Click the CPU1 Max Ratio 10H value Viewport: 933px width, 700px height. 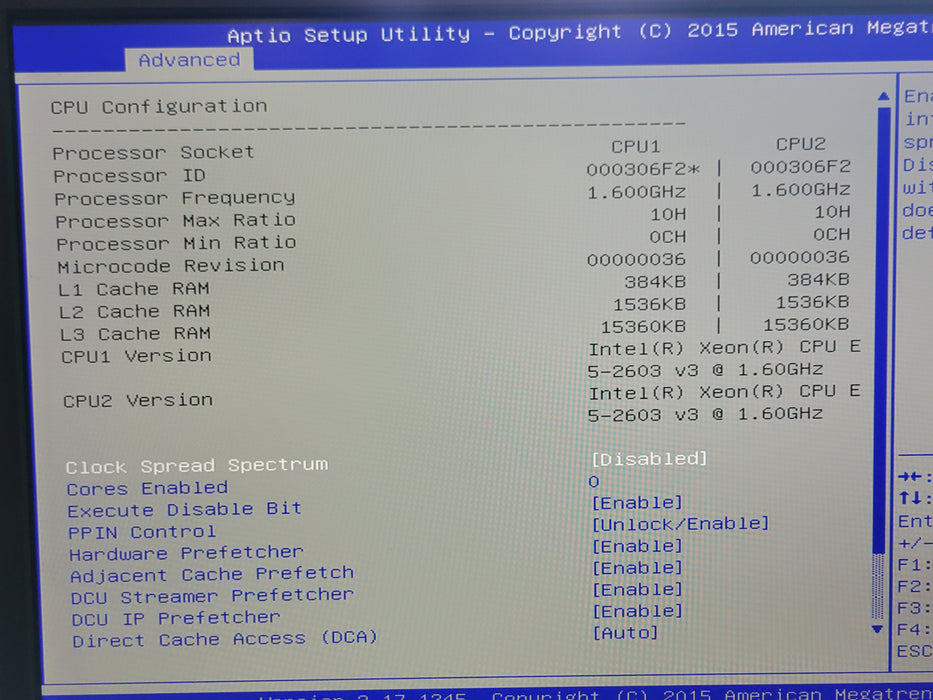point(668,214)
